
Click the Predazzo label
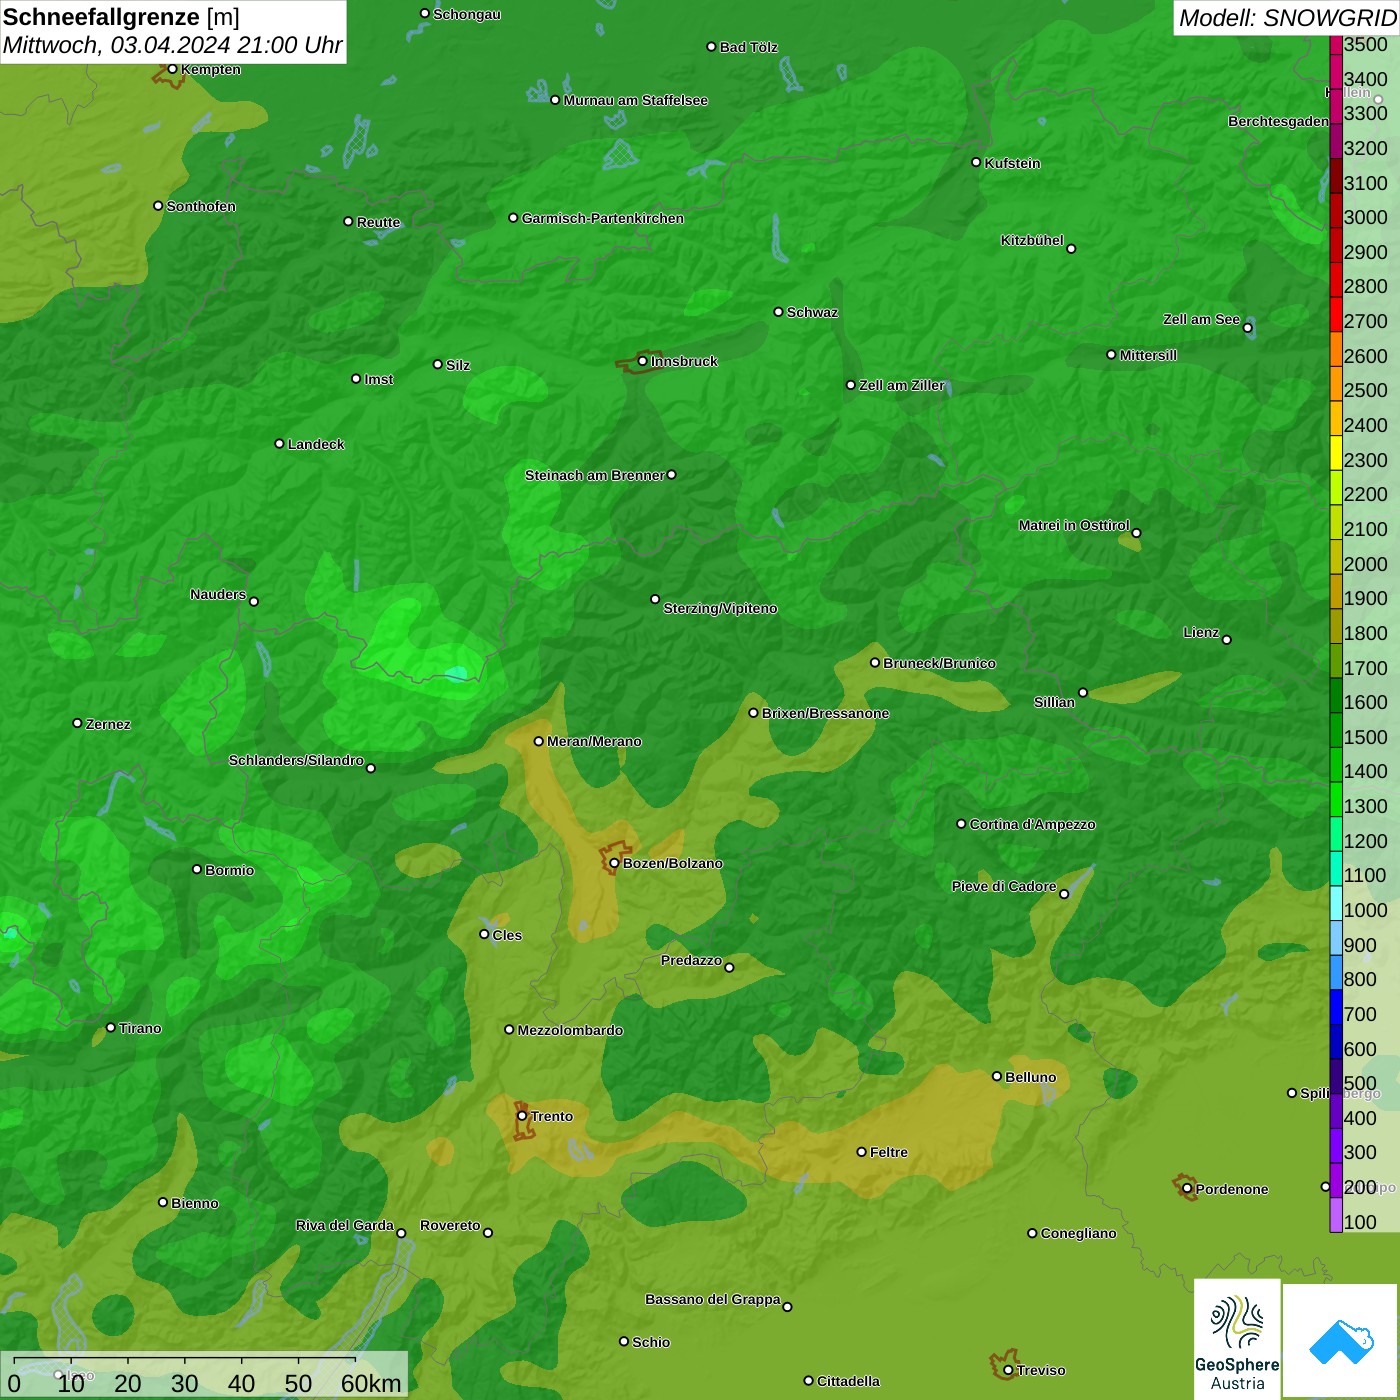pyautogui.click(x=691, y=960)
